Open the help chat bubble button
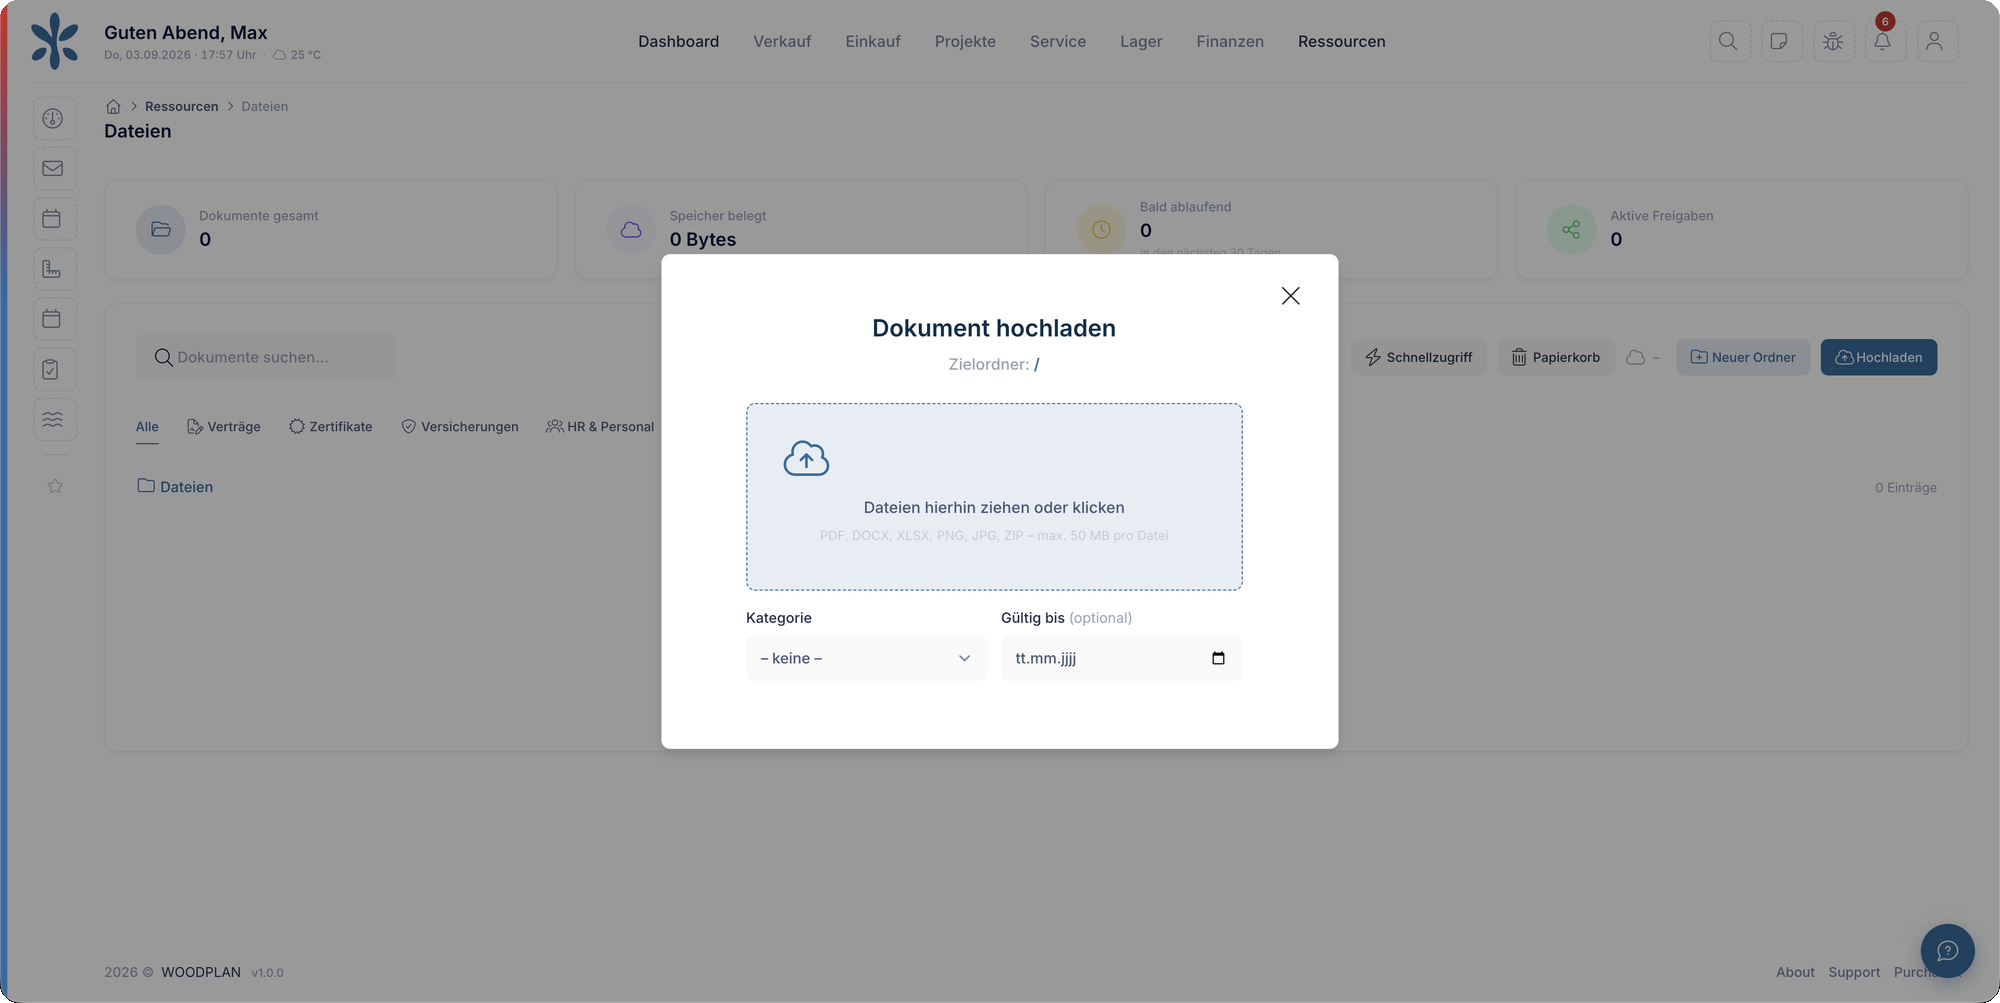The width and height of the screenshot is (2000, 1003). [1947, 950]
